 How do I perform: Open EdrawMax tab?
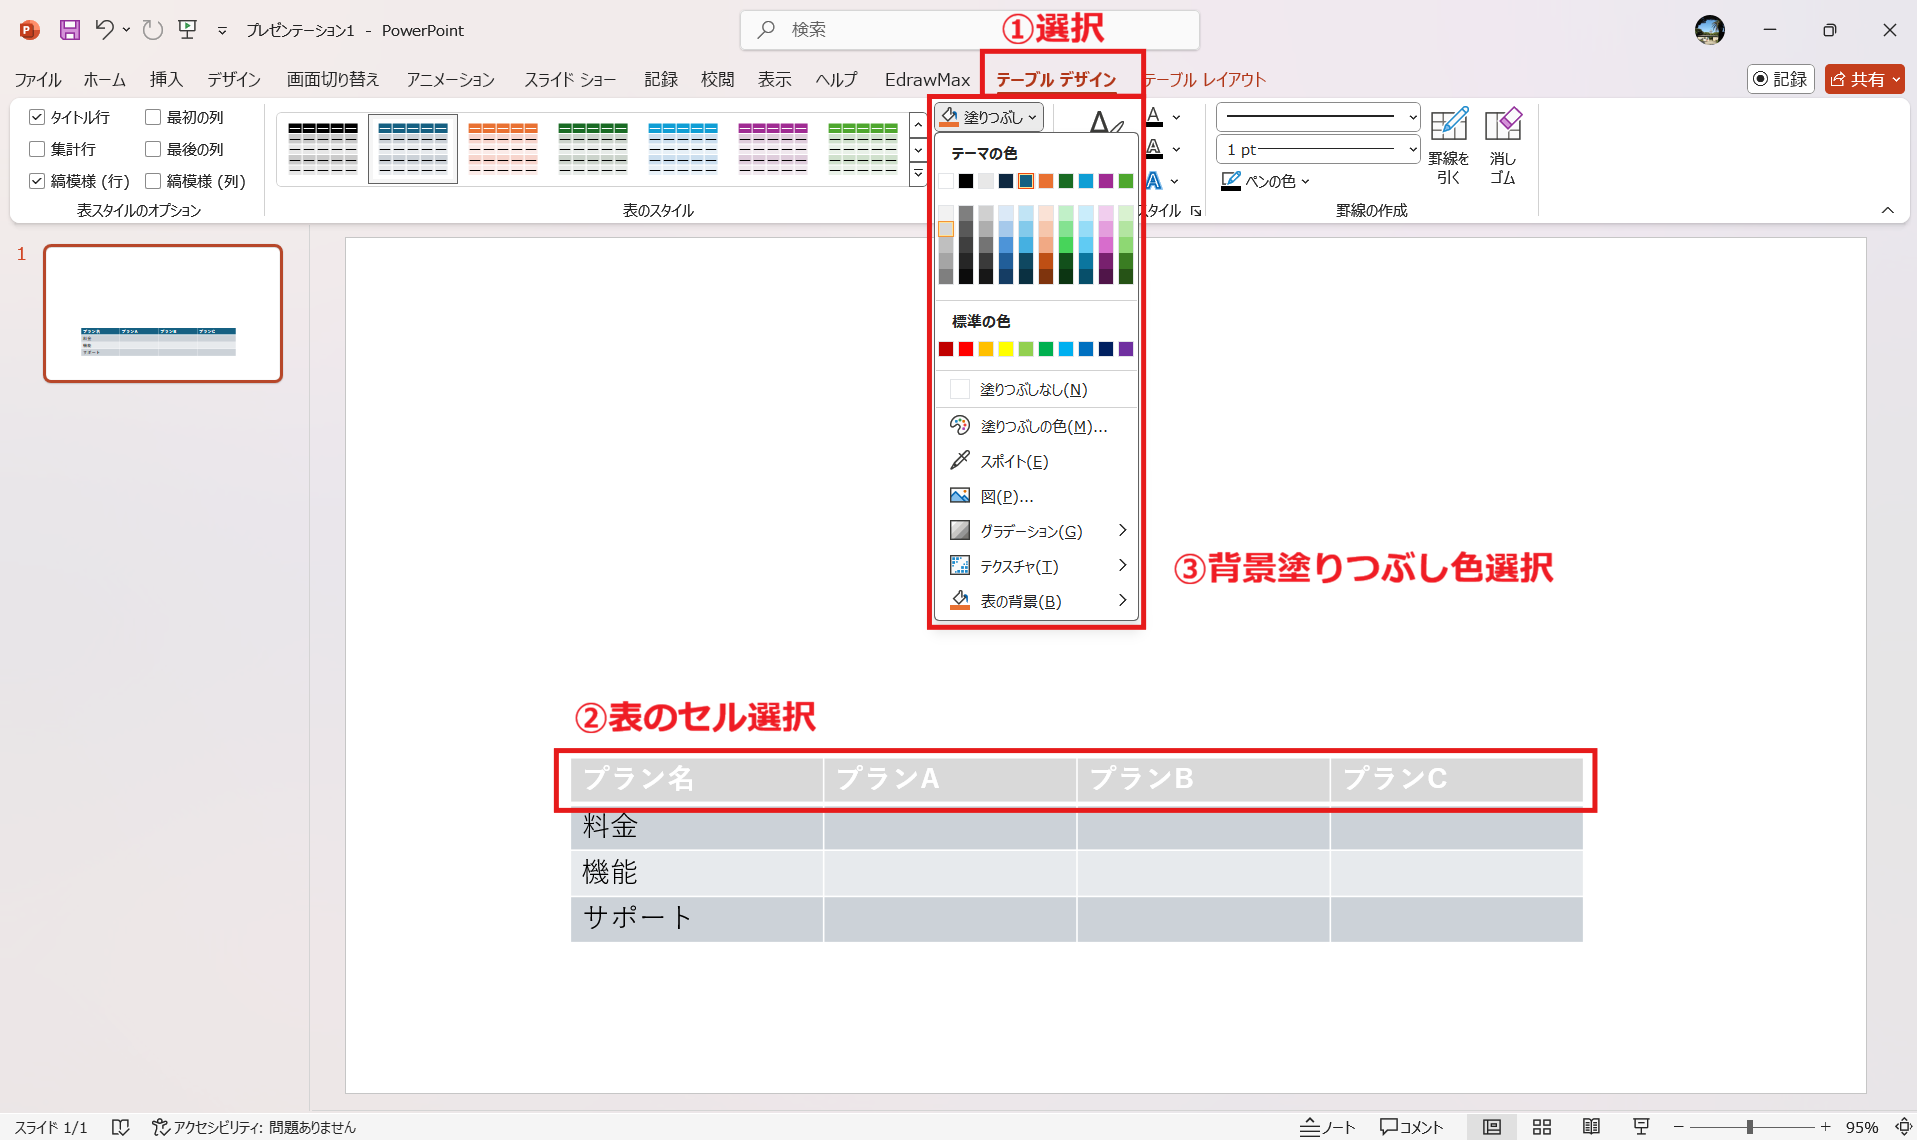[927, 79]
